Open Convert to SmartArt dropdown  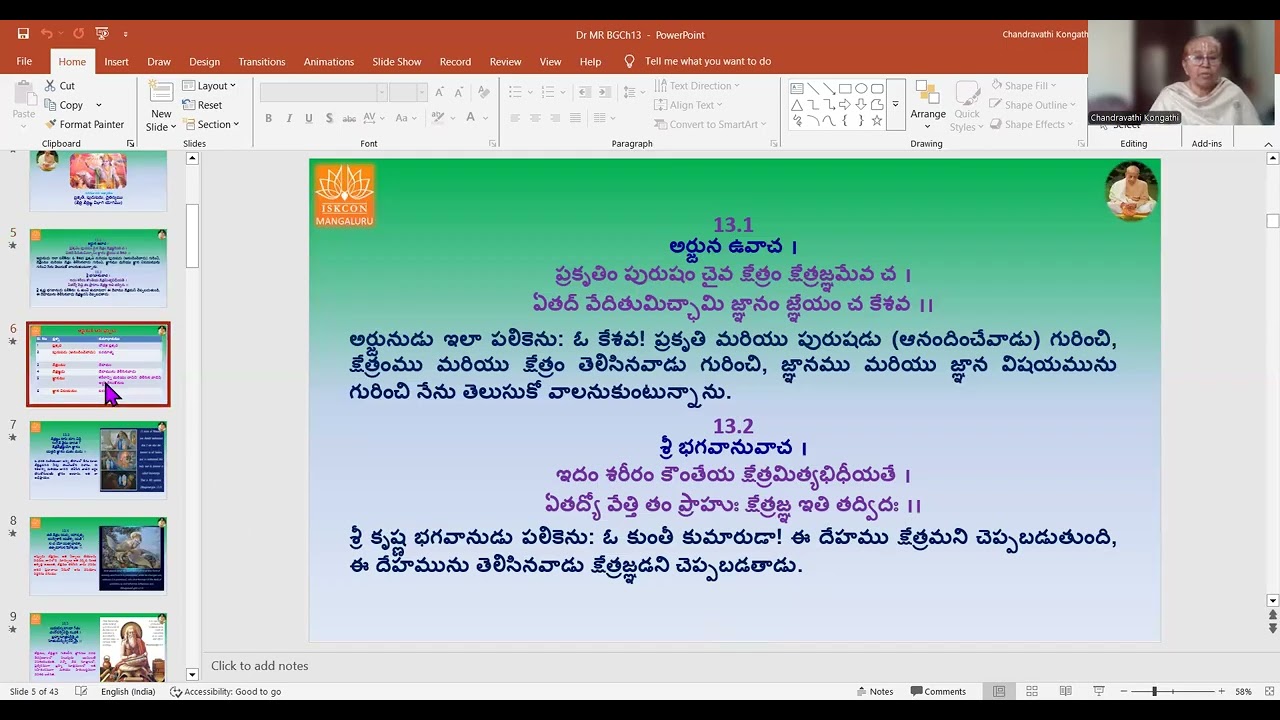coord(711,124)
